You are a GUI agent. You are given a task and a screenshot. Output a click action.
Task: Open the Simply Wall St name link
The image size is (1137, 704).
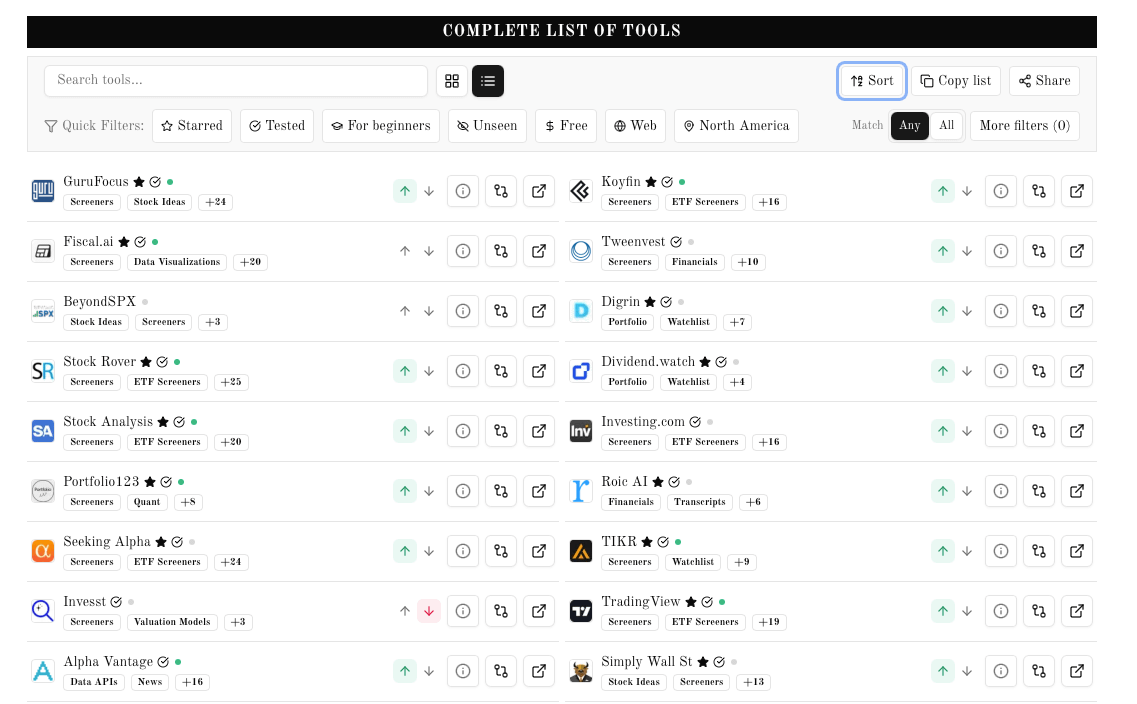coord(647,662)
